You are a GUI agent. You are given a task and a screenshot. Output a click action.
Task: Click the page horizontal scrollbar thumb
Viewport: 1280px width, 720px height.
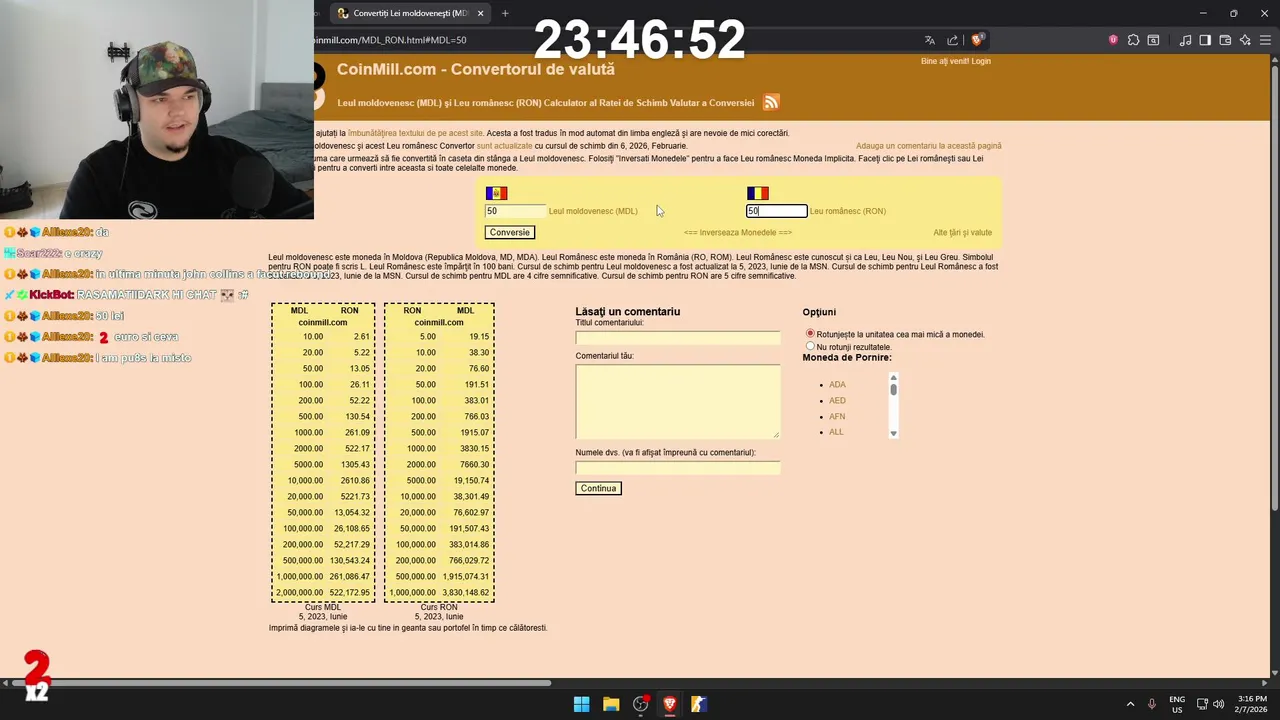point(282,683)
